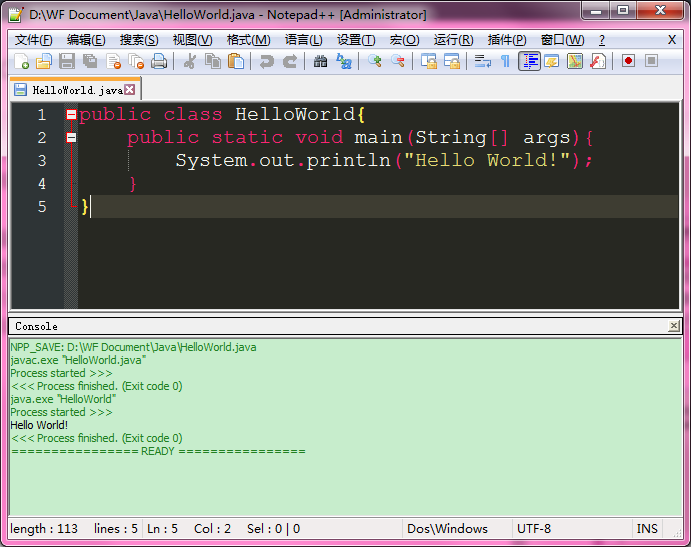
Task: Click the Print icon in toolbar
Action: [x=159, y=62]
